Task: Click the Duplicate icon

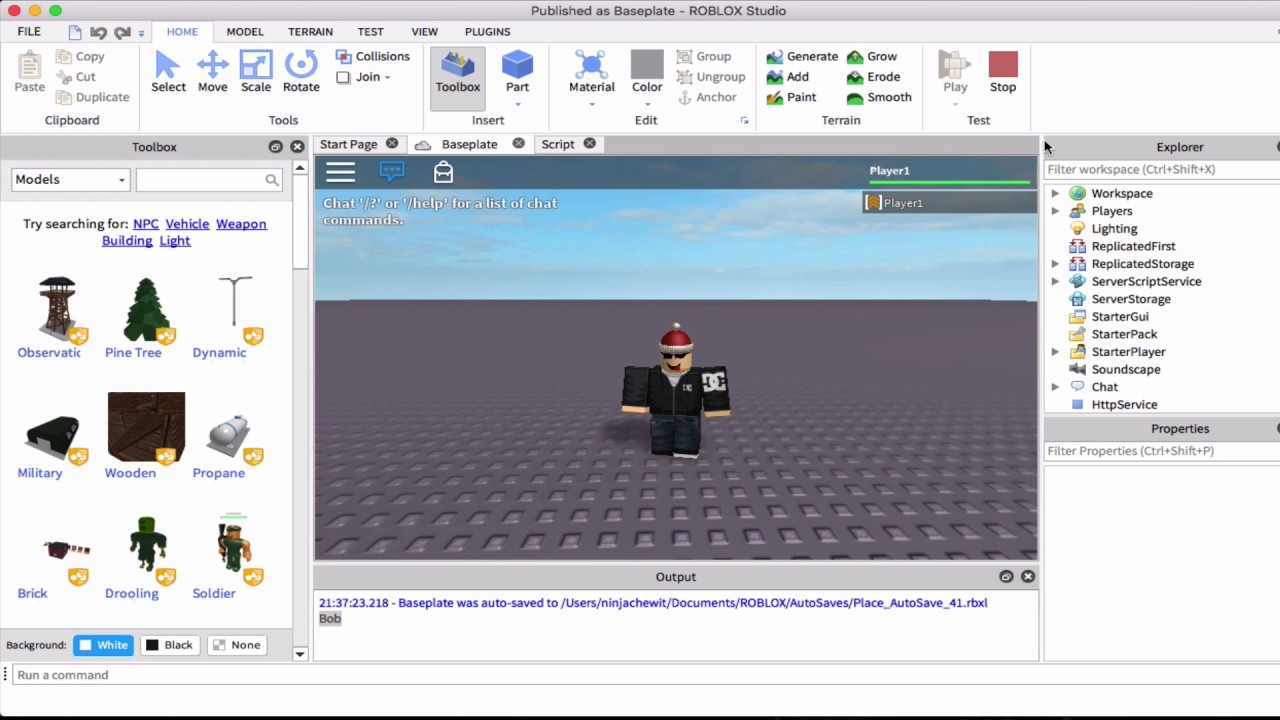Action: pos(64,97)
